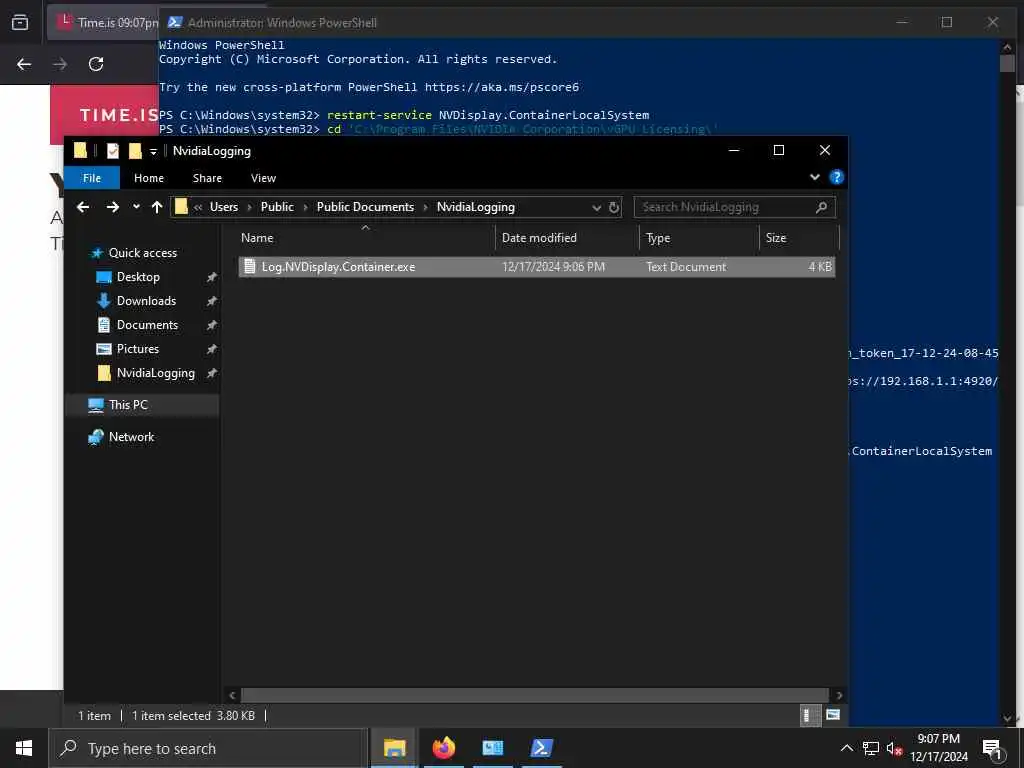Screen dimensions: 1024x768
Task: Sort by Date modified column
Action: pos(567,238)
